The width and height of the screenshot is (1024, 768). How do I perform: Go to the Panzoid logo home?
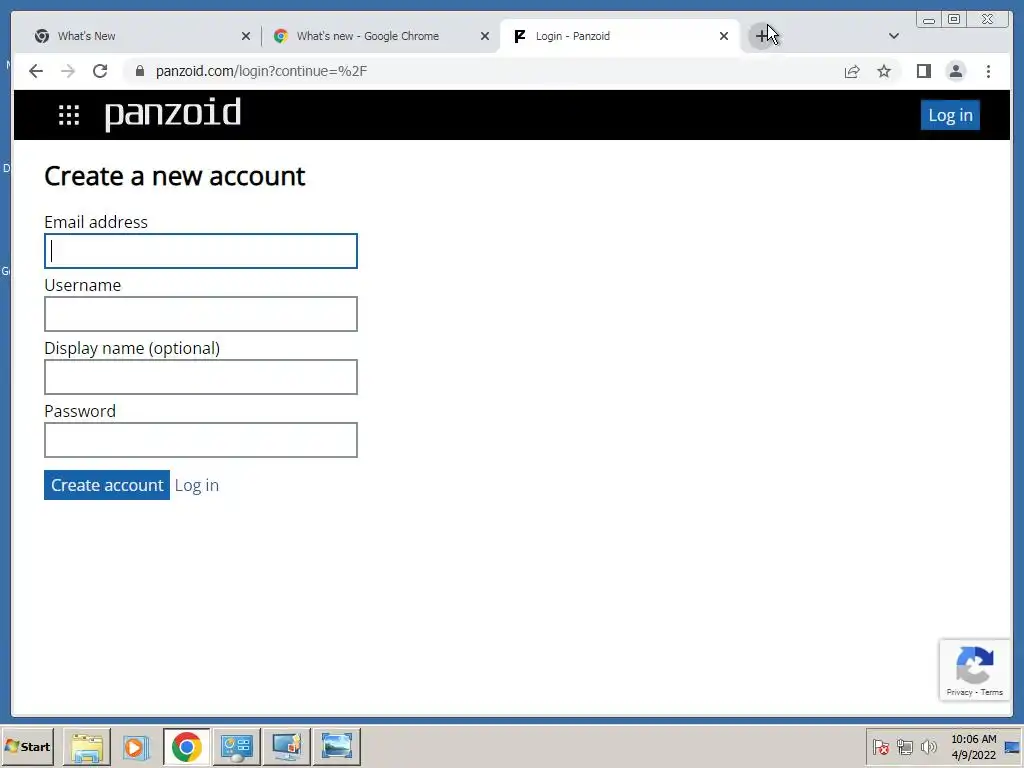(x=172, y=114)
